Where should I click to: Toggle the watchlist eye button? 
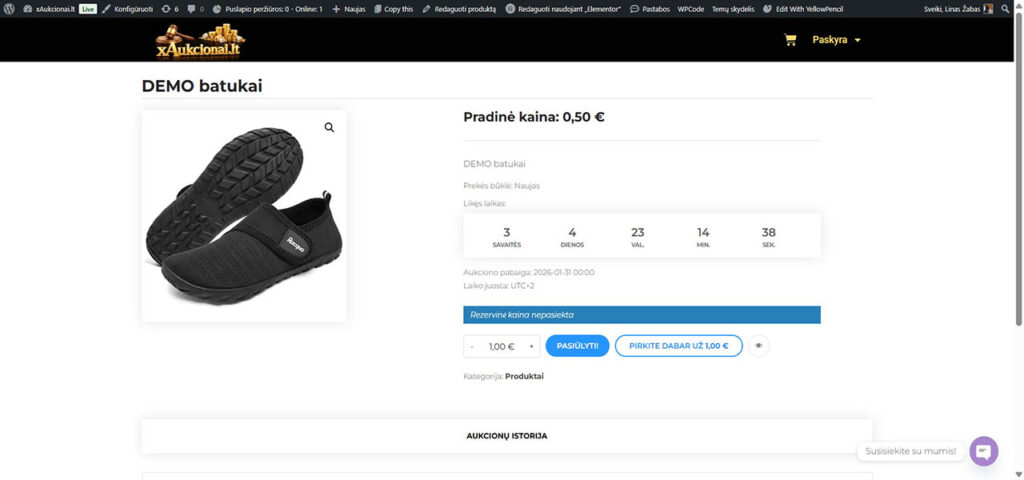758,346
